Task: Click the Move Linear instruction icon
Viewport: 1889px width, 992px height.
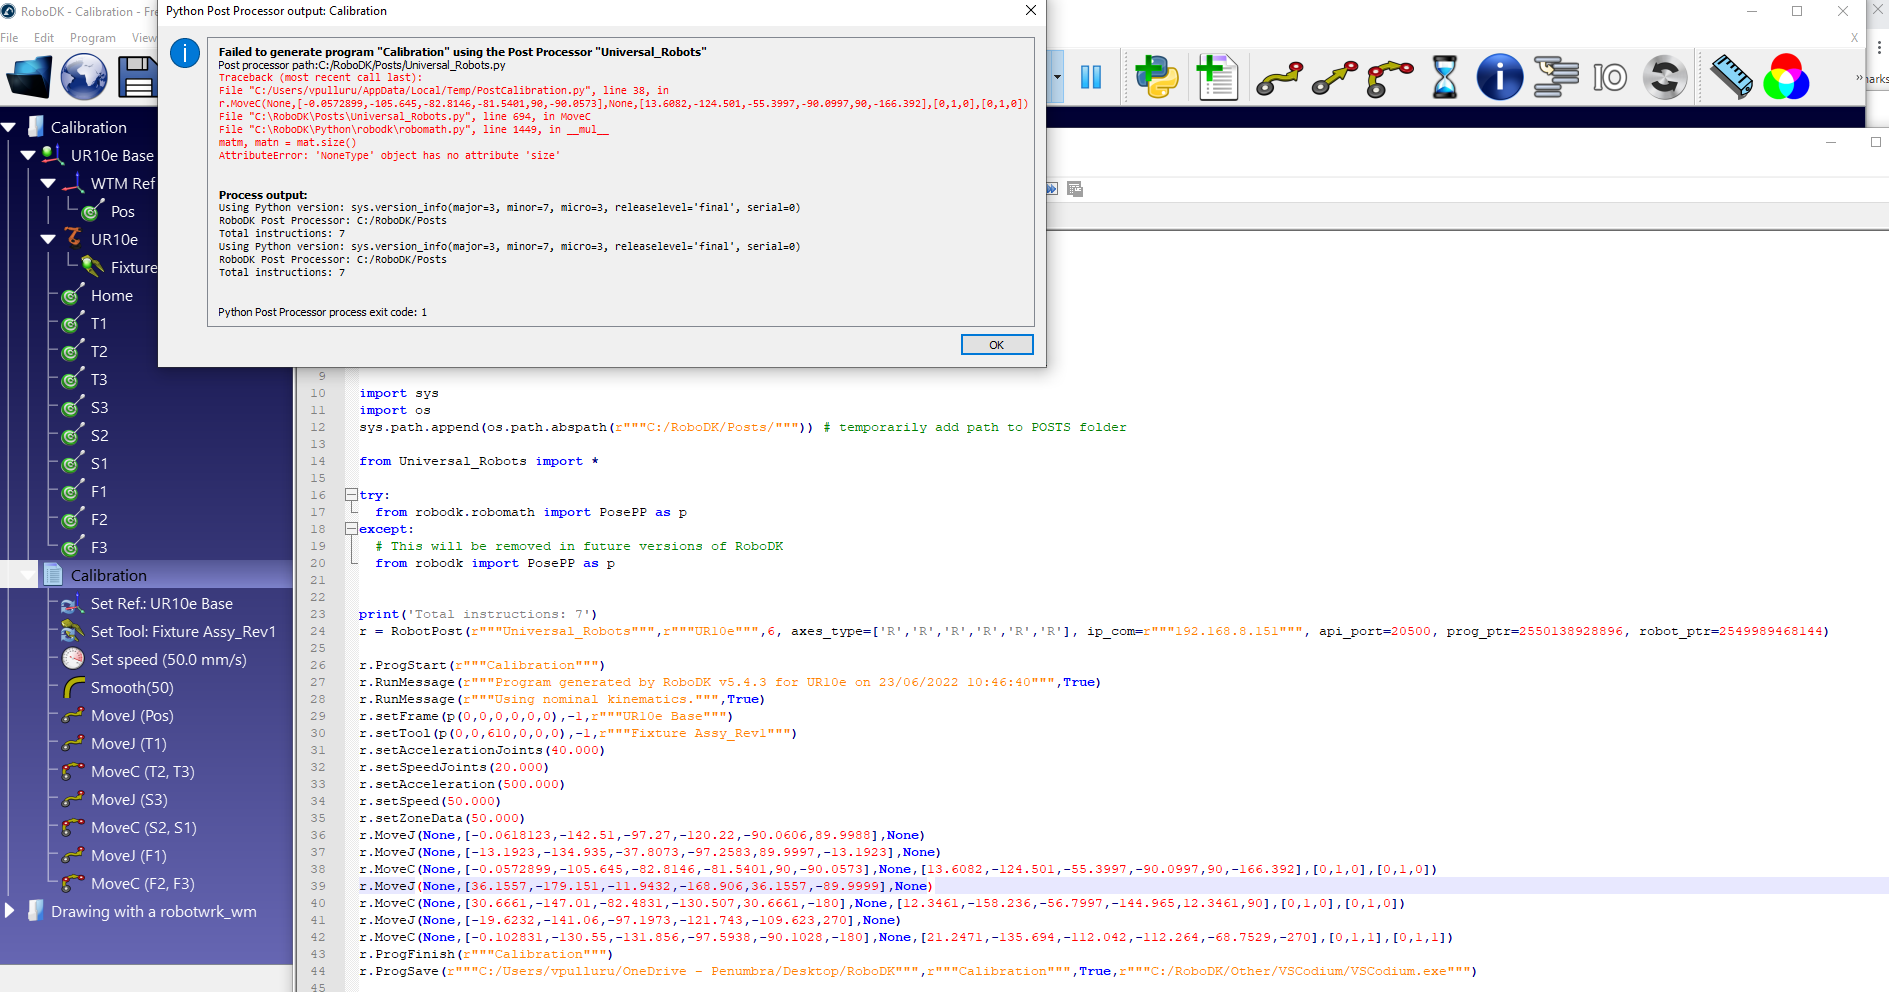Action: pyautogui.click(x=1334, y=77)
